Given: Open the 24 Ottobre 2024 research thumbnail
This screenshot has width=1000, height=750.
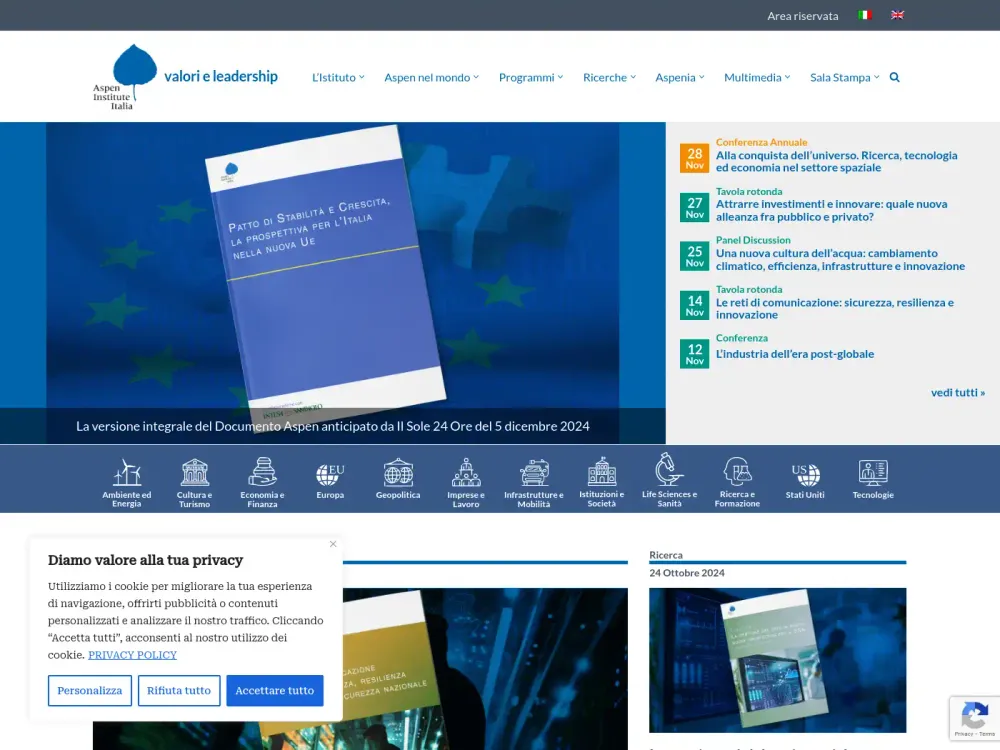Looking at the screenshot, I should pos(778,660).
